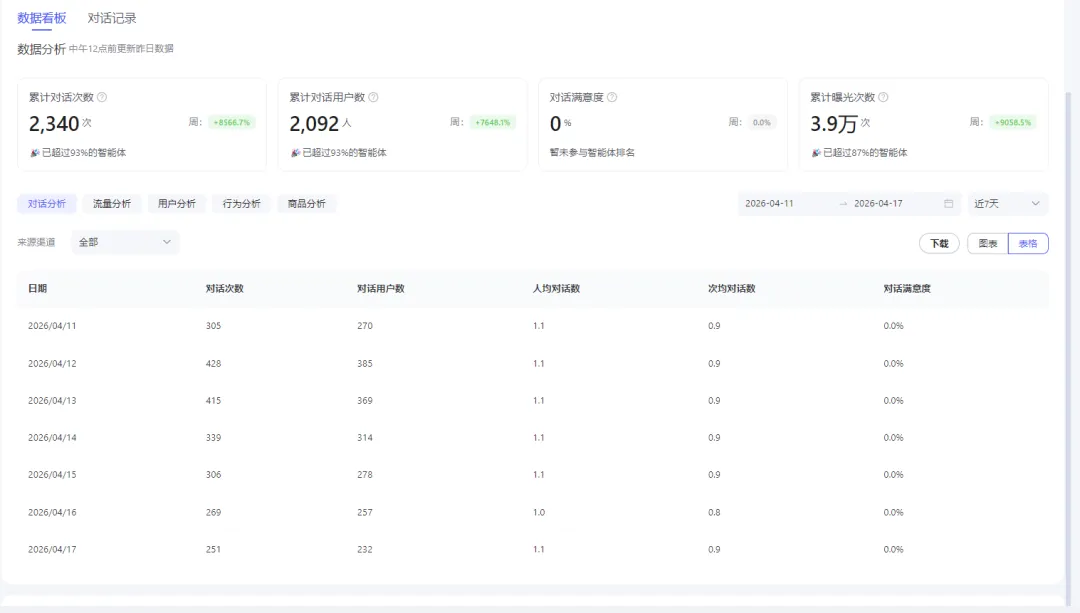
Task: Click help icon beside 累计对话次数
Action: pos(102,97)
